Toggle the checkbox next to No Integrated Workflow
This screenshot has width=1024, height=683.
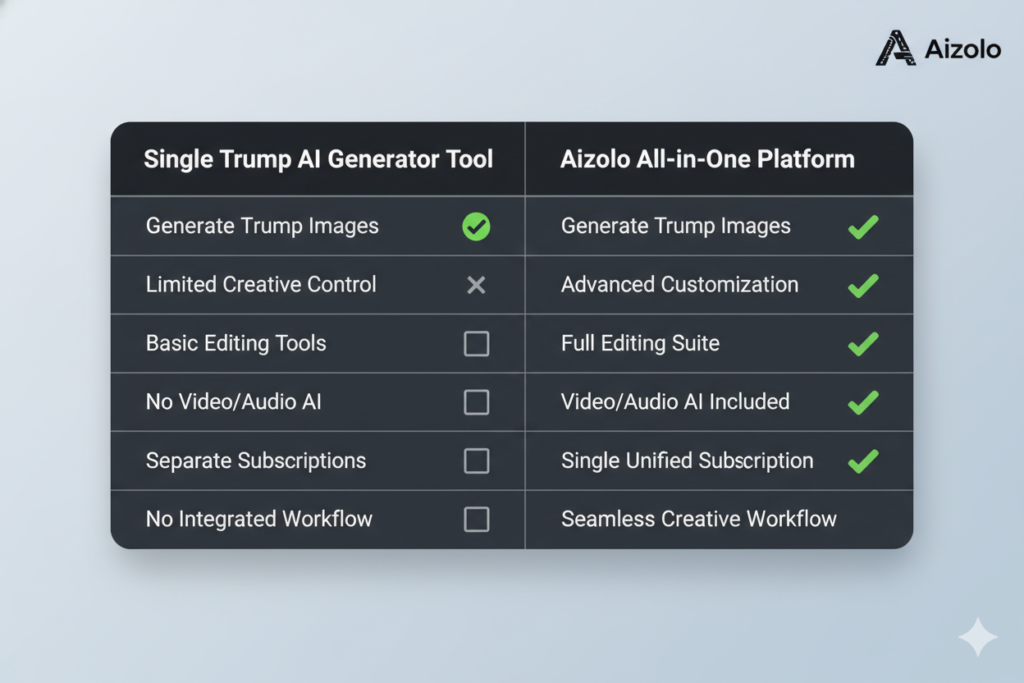[x=476, y=519]
